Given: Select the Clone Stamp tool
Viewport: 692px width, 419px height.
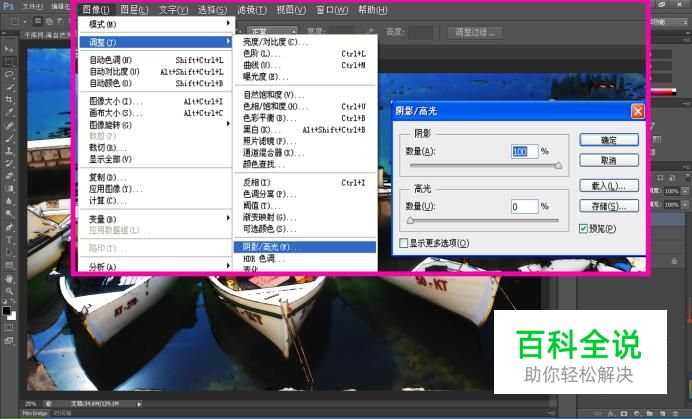Looking at the screenshot, I should pos(9,151).
